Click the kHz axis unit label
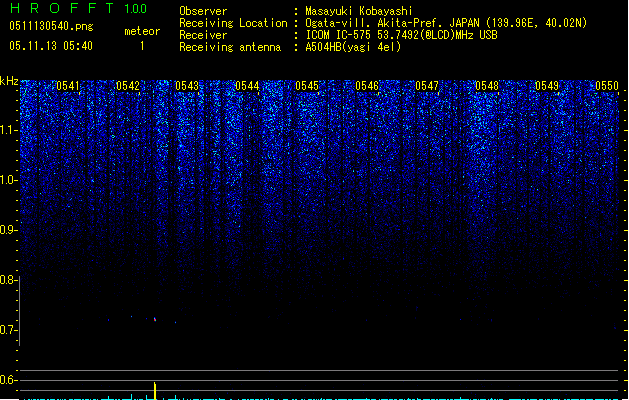 [9, 81]
